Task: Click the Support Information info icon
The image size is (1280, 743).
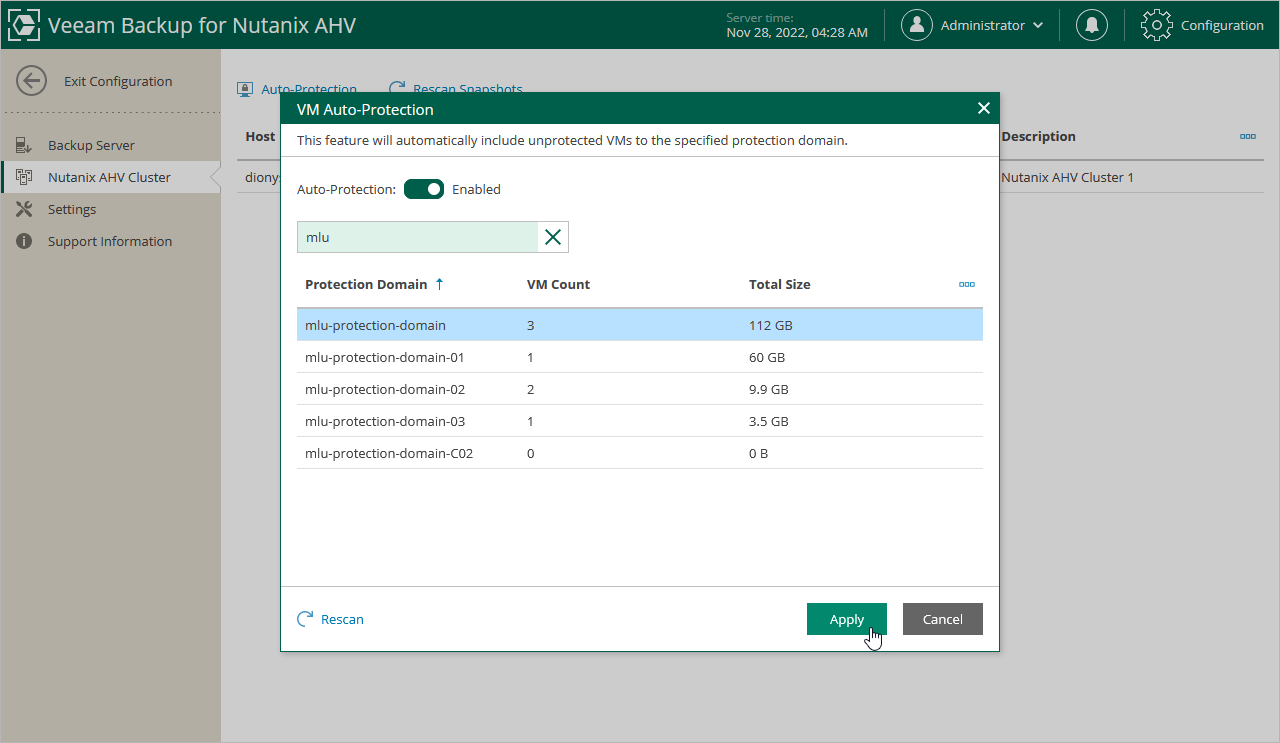Action: coord(25,241)
